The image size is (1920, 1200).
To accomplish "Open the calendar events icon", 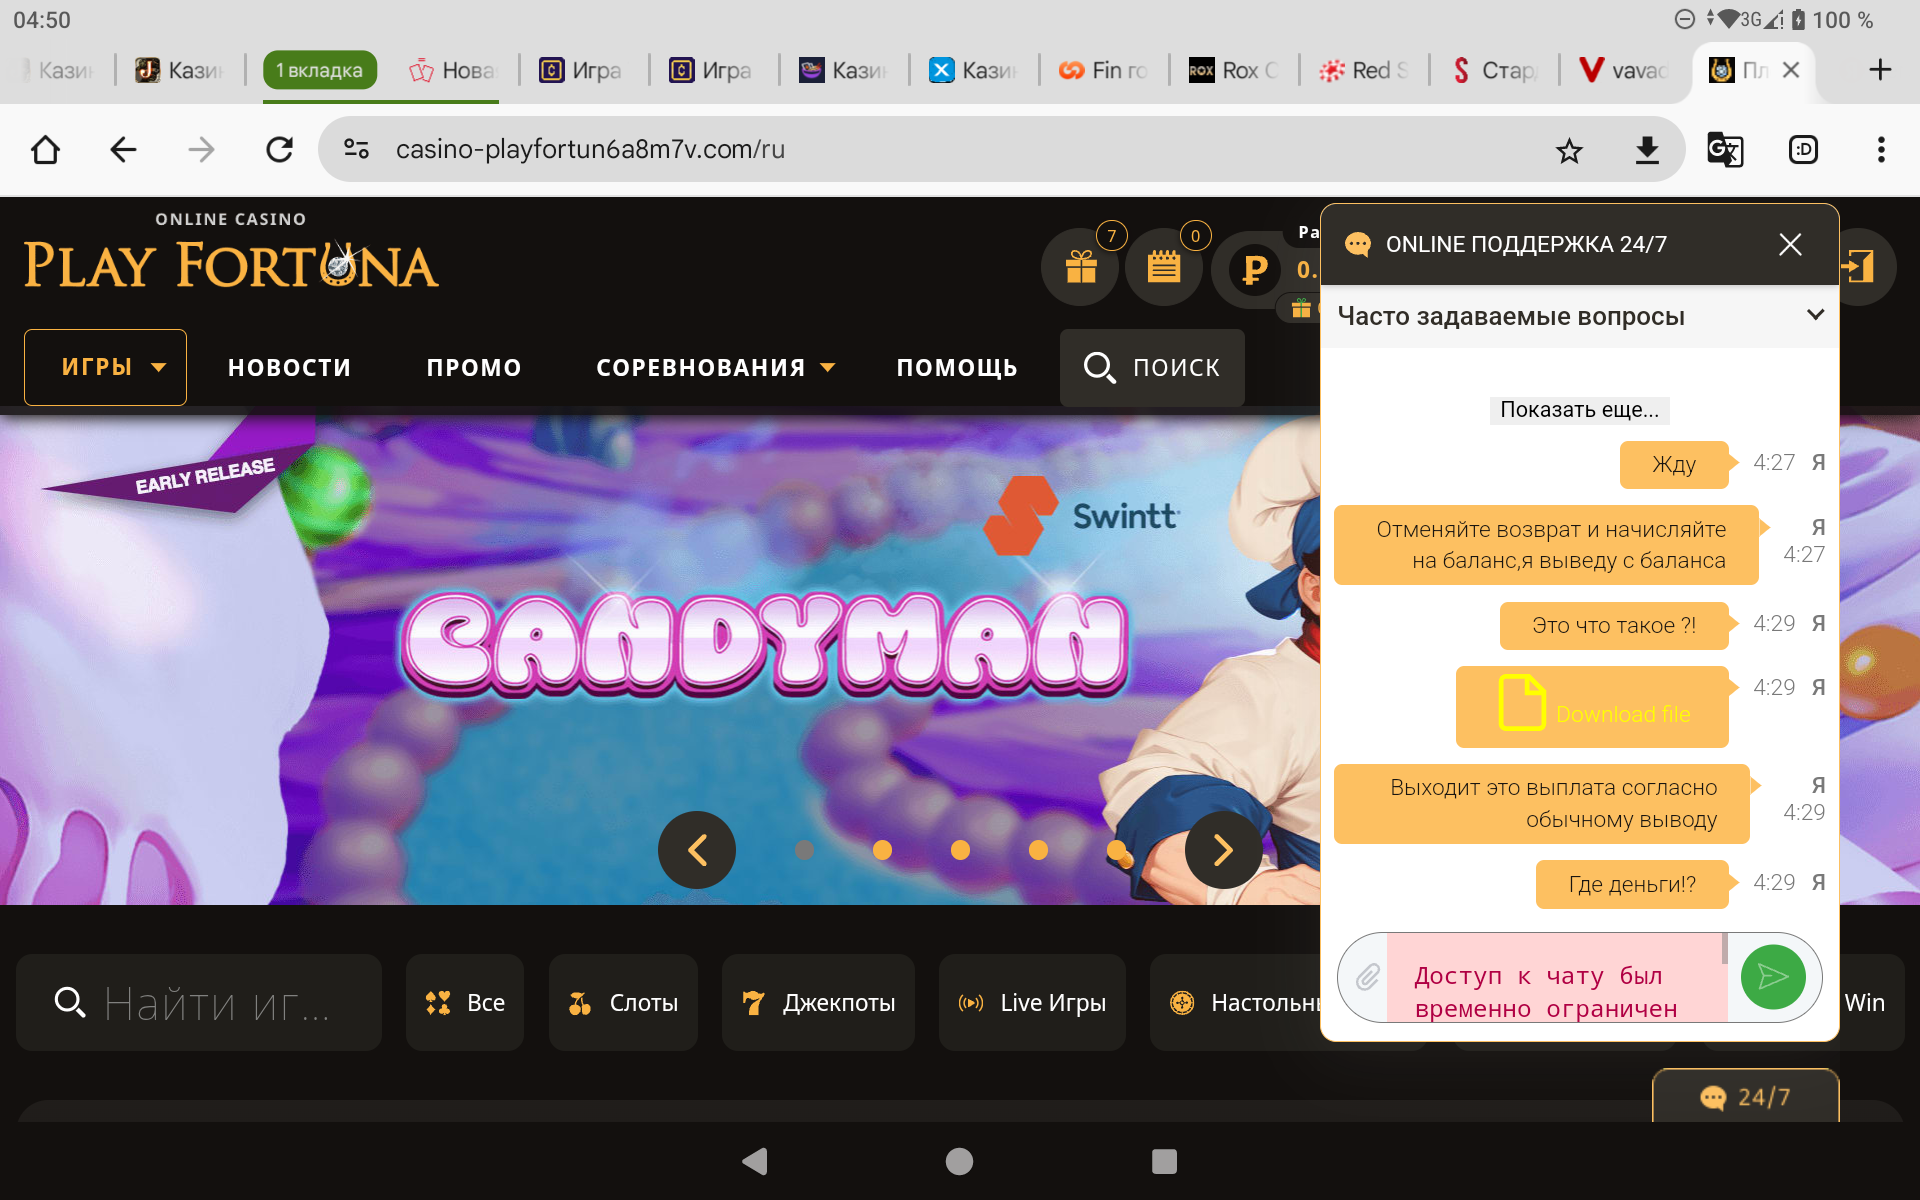I will pos(1163,267).
